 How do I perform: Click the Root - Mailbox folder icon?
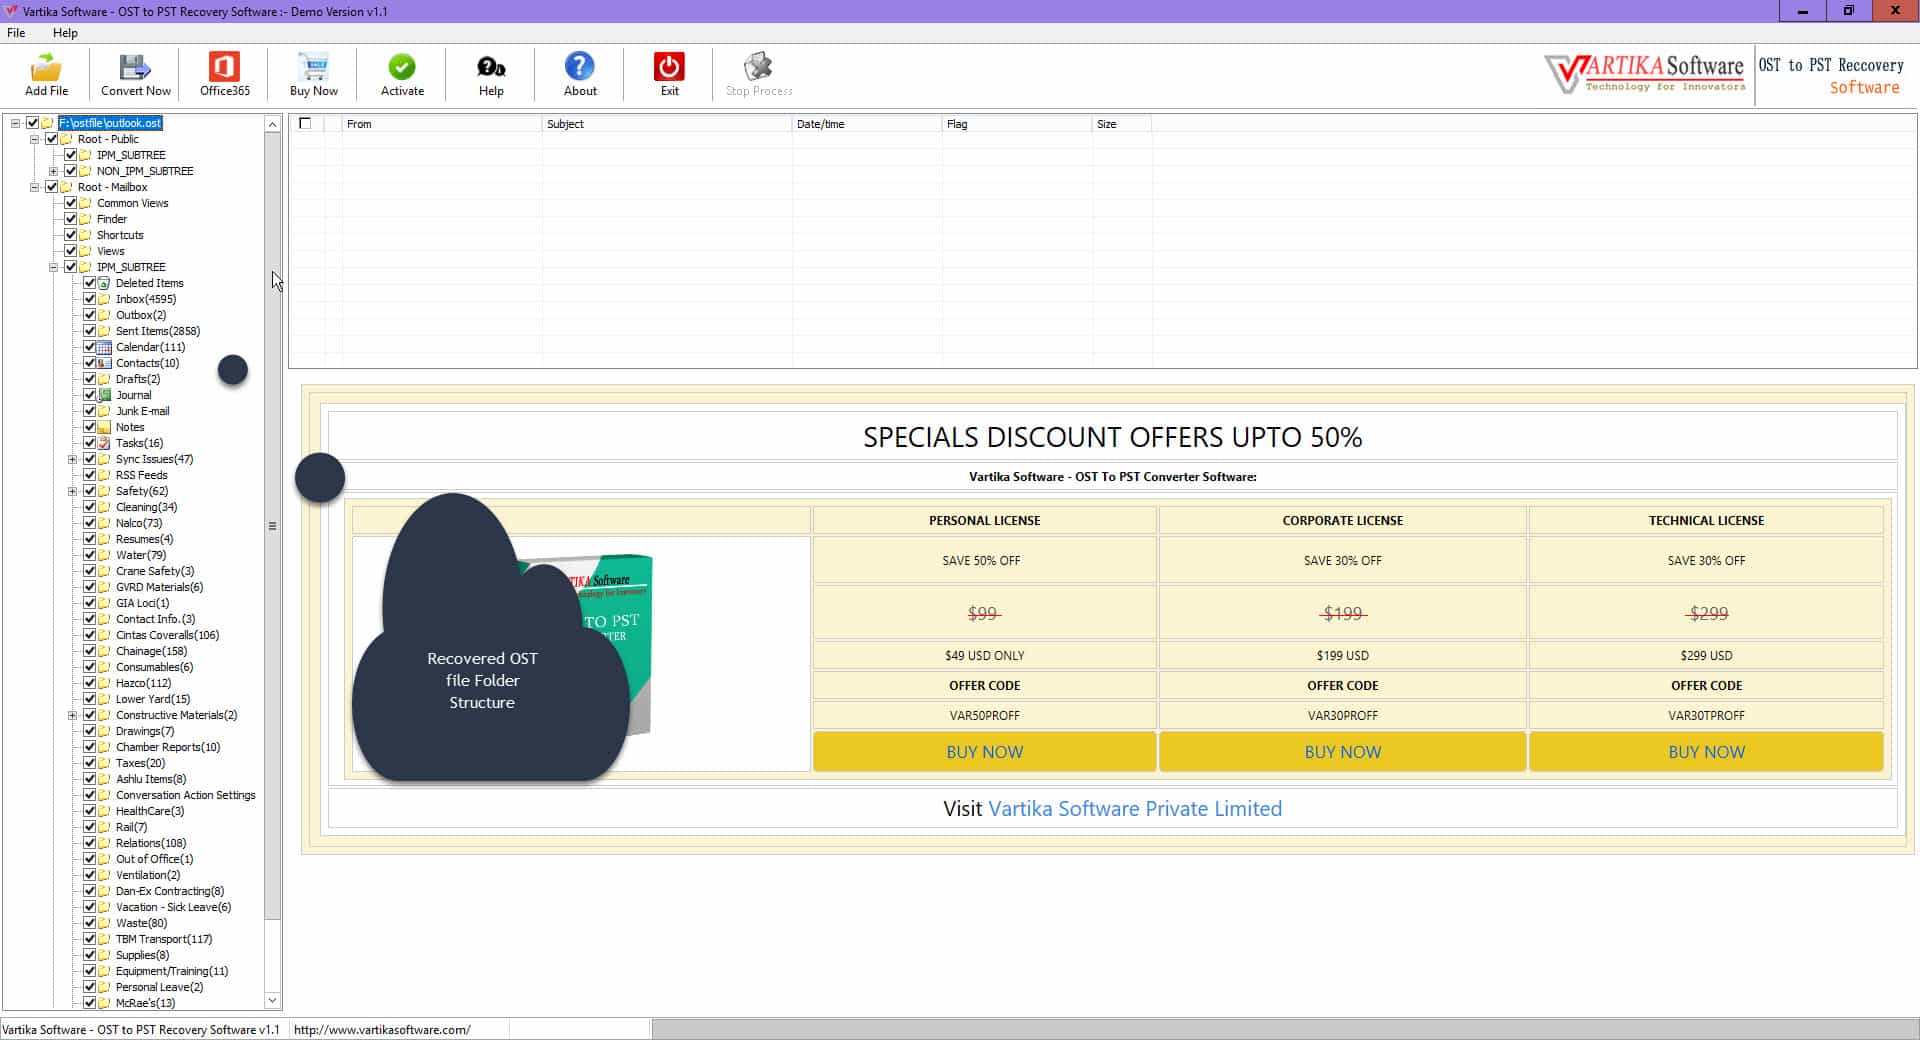pyautogui.click(x=66, y=187)
